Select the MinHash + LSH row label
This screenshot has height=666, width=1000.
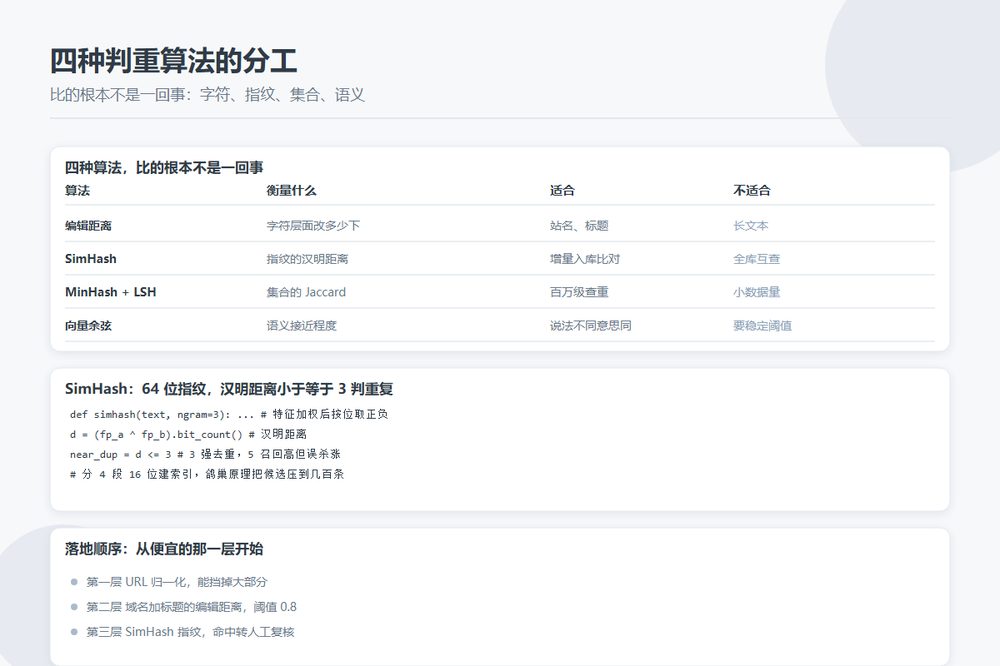tap(110, 292)
